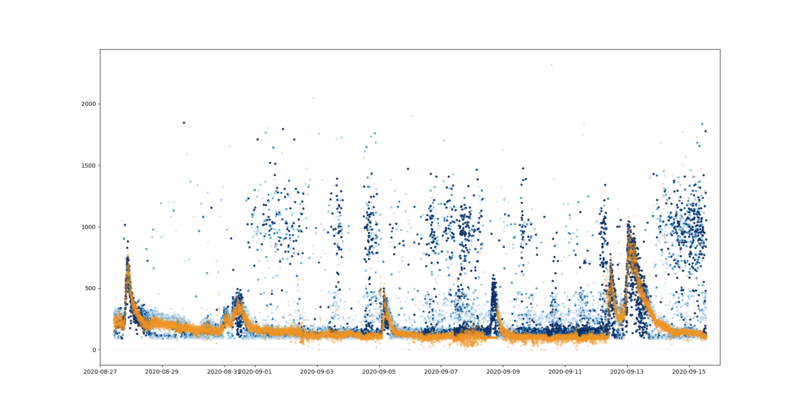Click the 2020-09-05 x-axis date label

(379, 372)
